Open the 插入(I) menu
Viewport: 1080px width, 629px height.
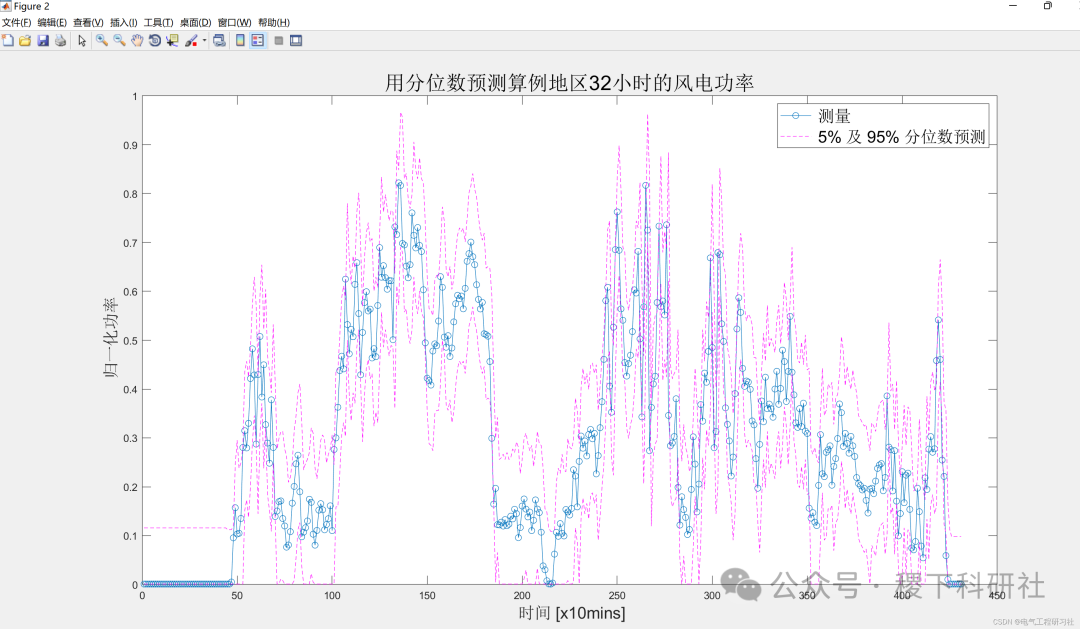[123, 23]
